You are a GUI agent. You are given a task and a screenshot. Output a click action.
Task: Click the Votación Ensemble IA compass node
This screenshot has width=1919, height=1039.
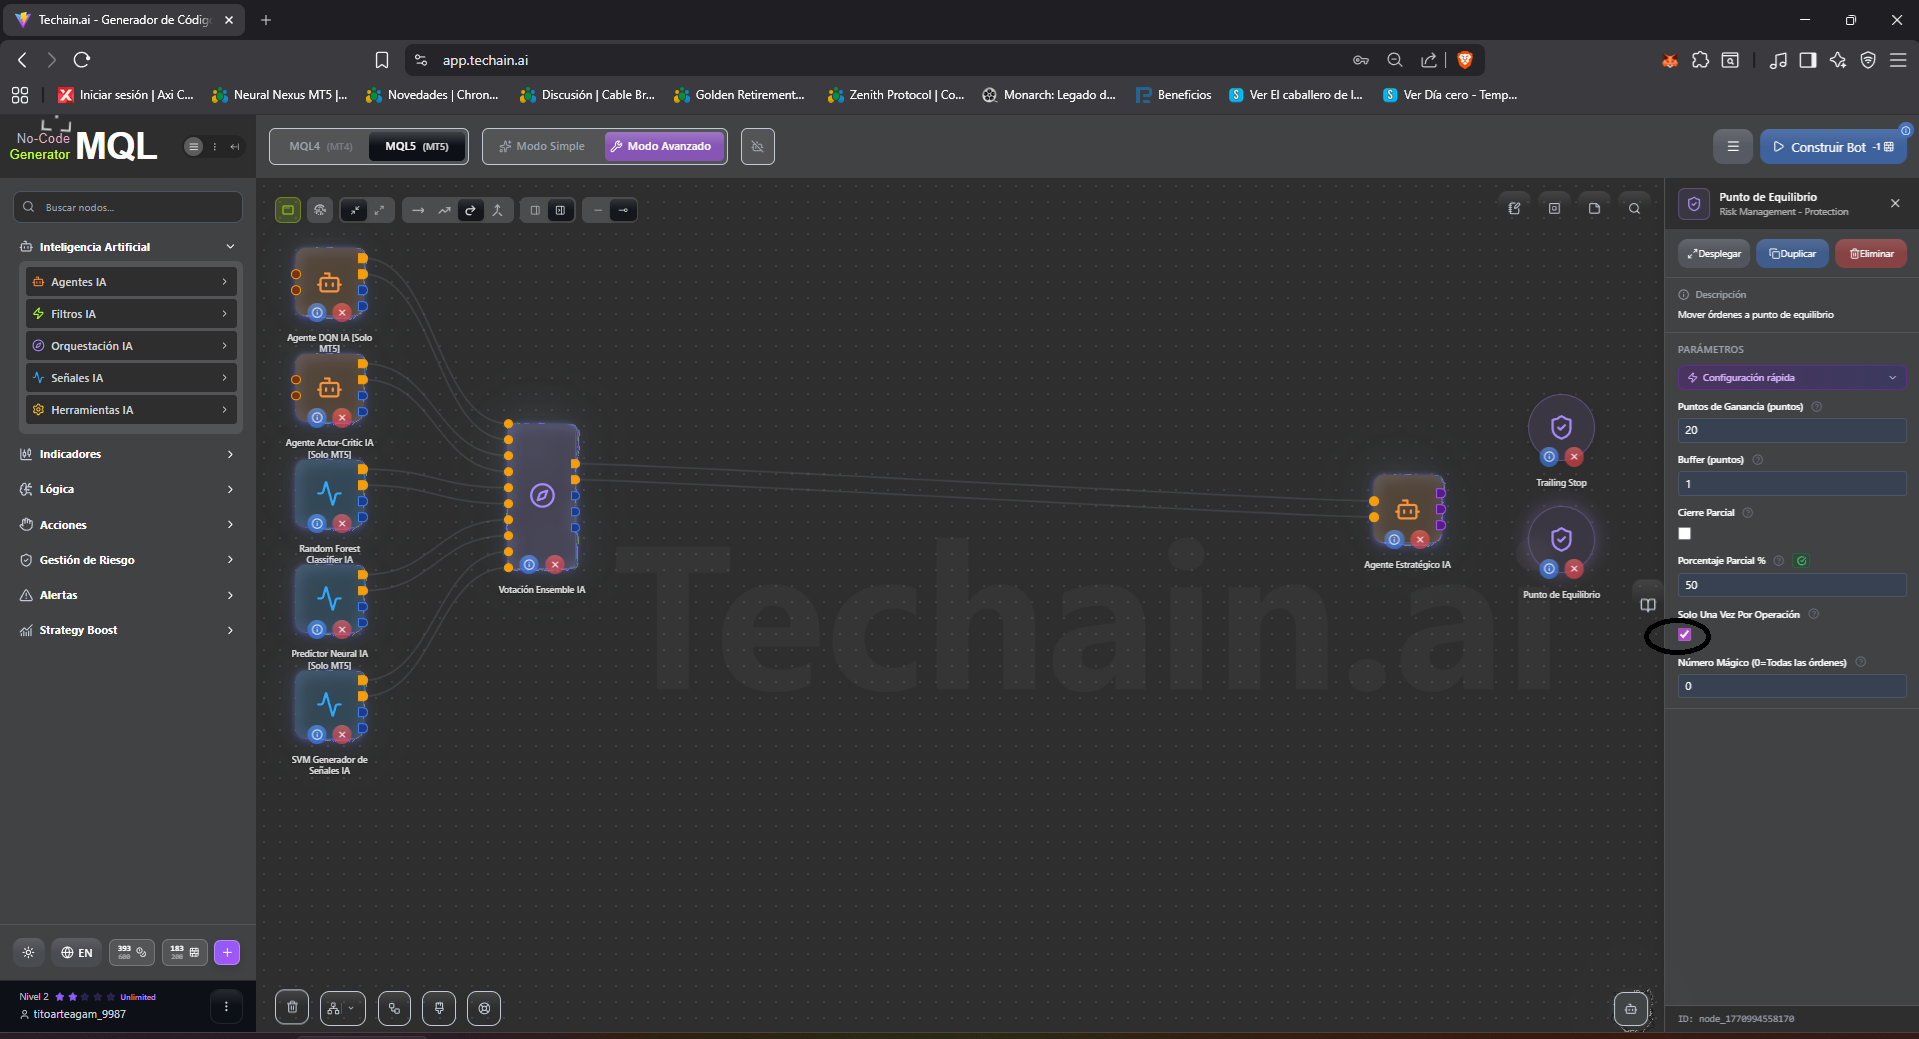(542, 496)
